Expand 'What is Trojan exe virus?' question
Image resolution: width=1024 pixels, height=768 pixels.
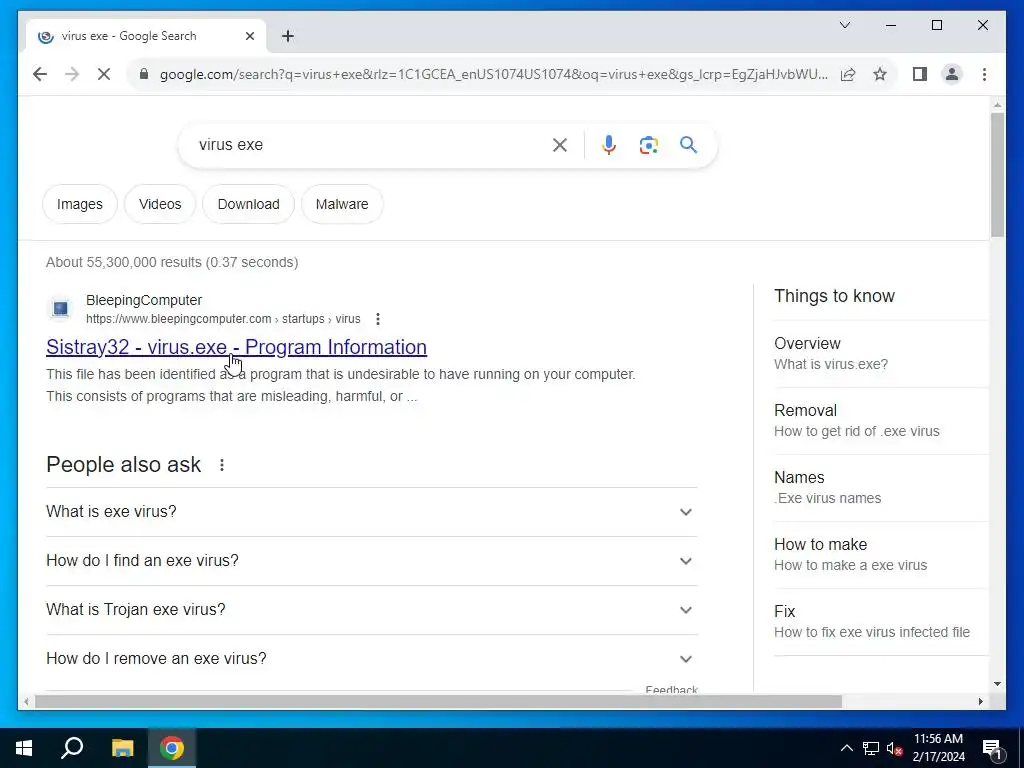372,610
